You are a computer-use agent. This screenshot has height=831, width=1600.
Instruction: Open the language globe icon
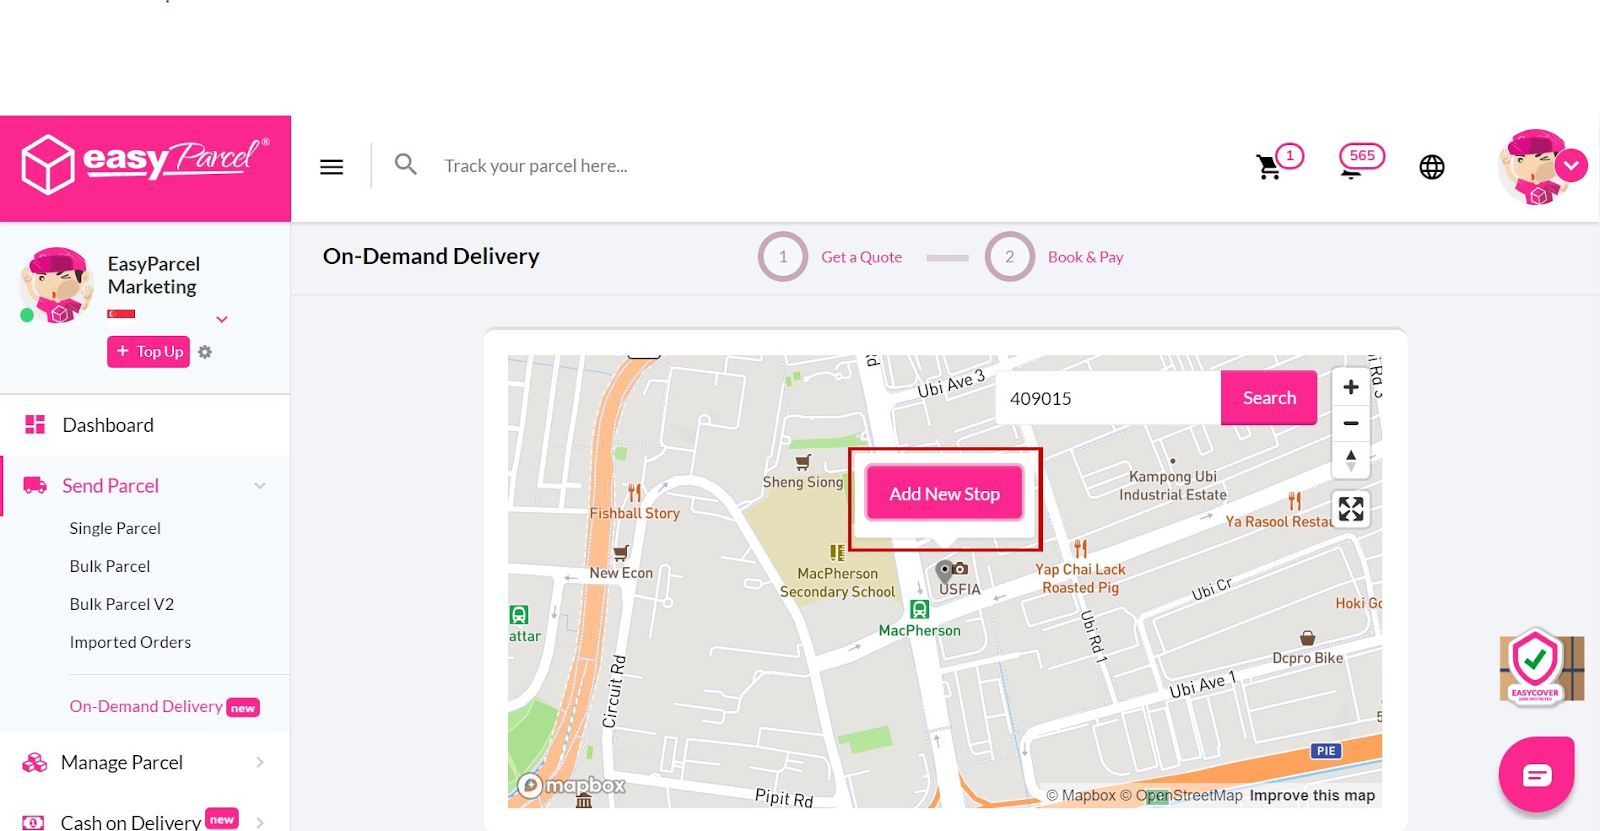[1431, 167]
